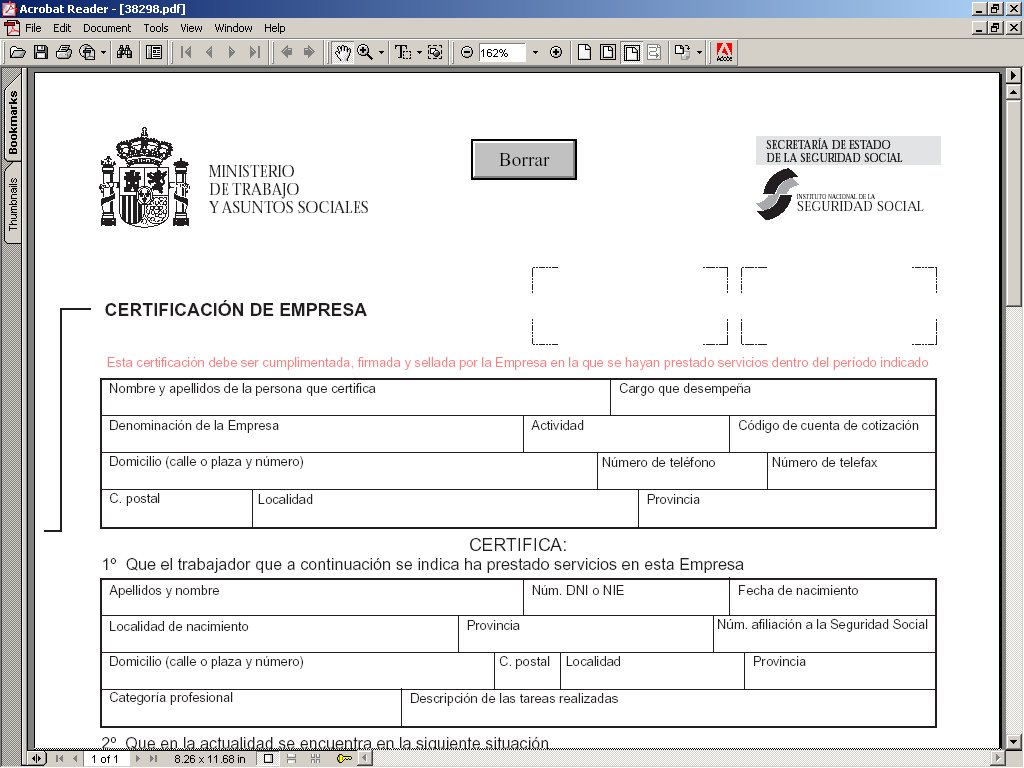Screen dimensions: 1024x768
Task: Open Find with the binoculars icon
Action: [x=124, y=52]
